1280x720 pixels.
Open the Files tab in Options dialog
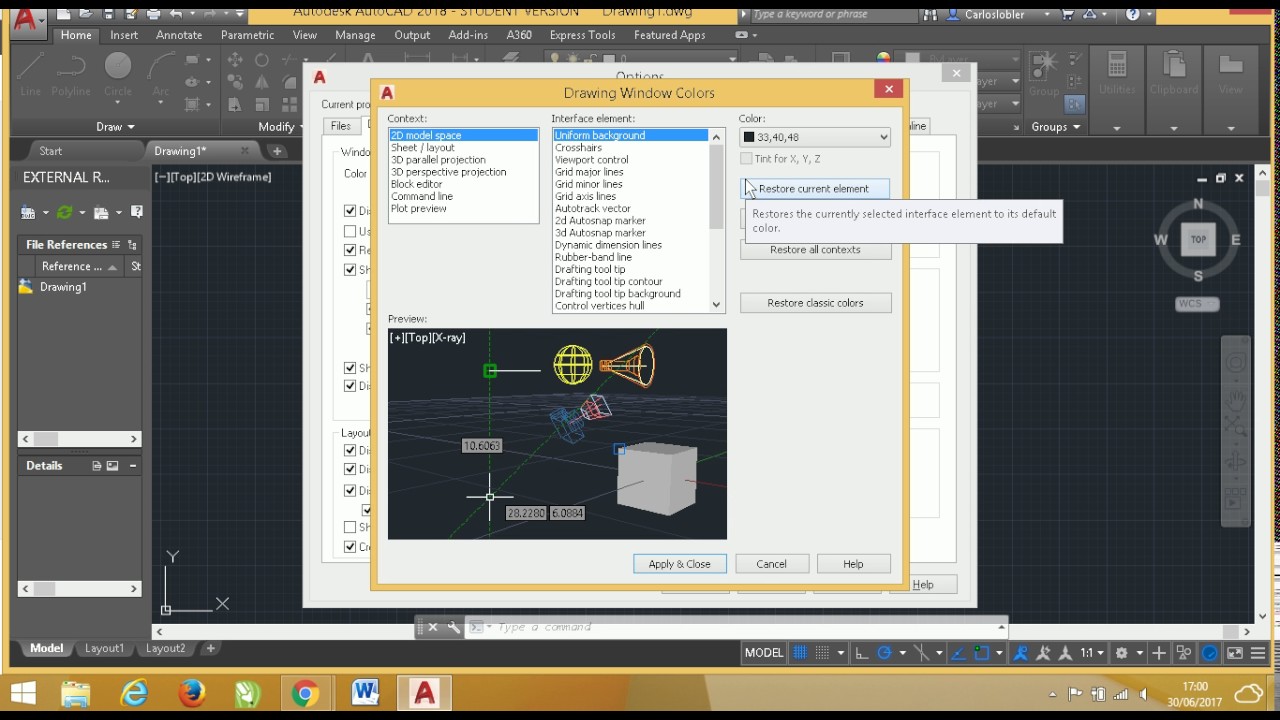340,126
